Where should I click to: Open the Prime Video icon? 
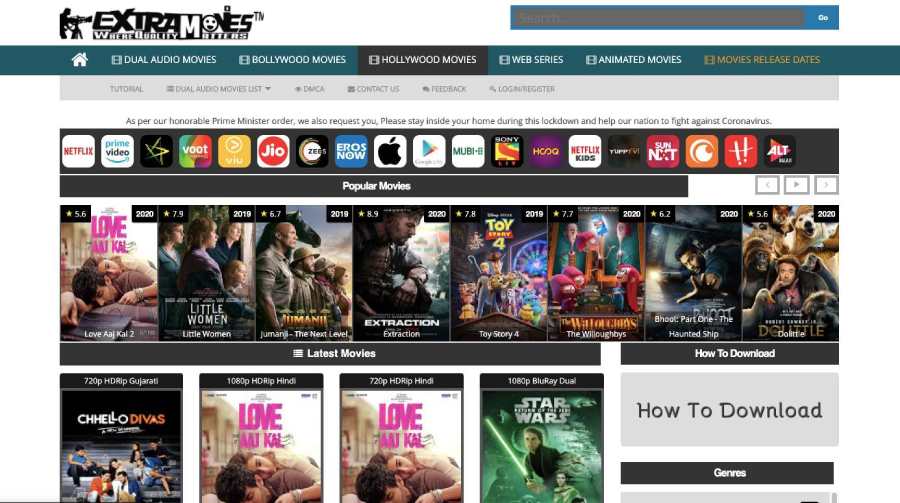click(117, 152)
